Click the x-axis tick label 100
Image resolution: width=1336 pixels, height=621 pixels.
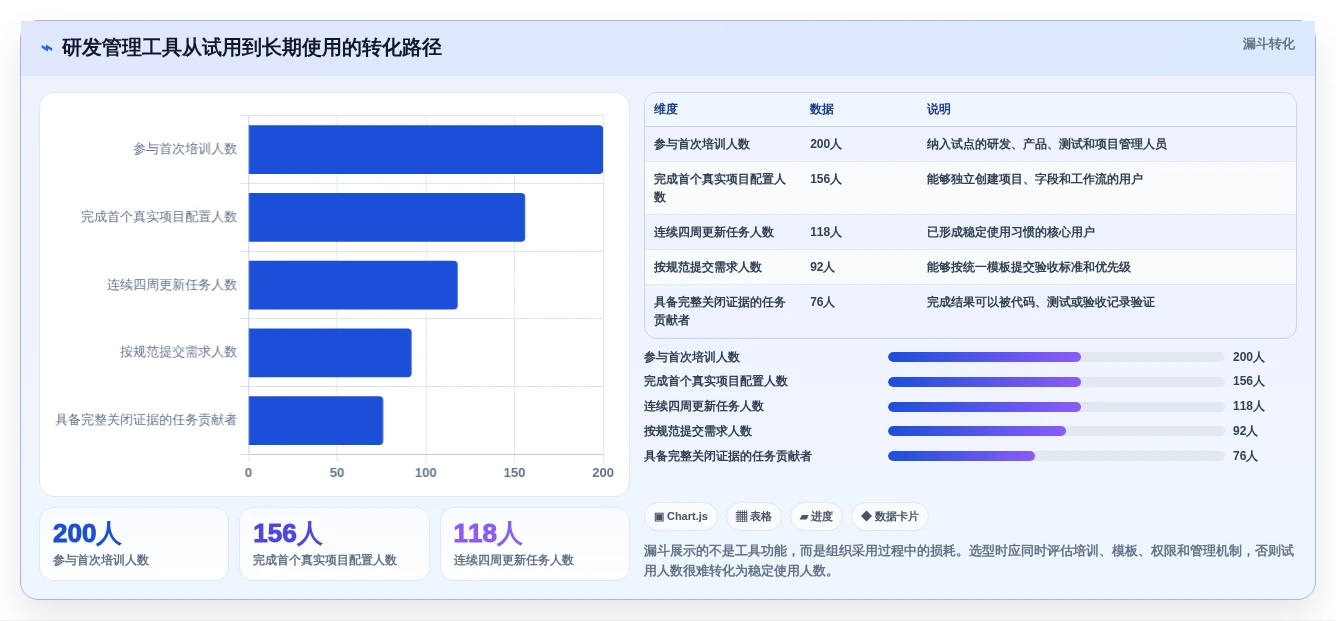pyautogui.click(x=426, y=473)
